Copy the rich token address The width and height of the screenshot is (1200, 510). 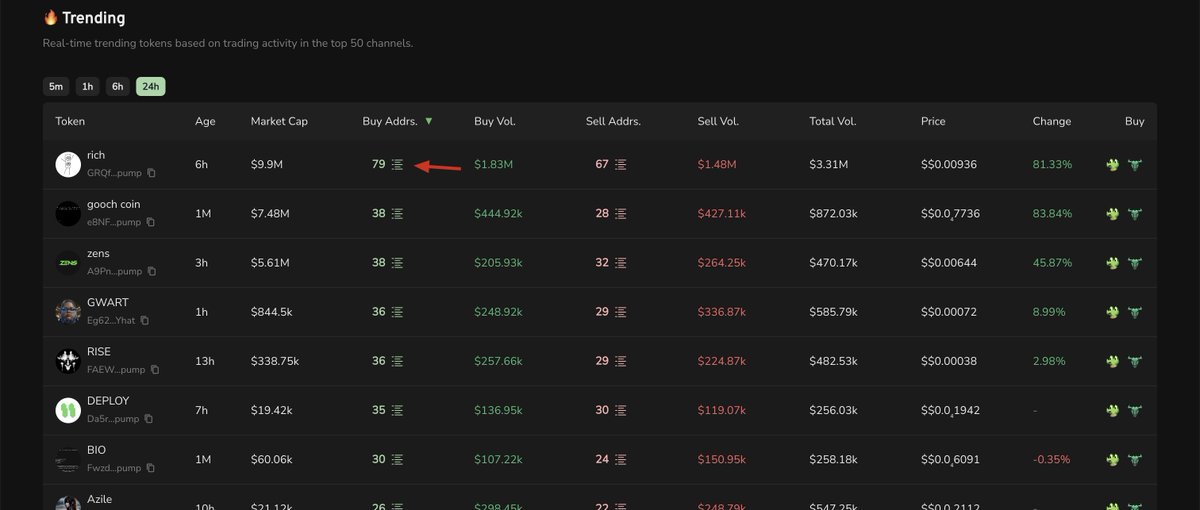(151, 173)
